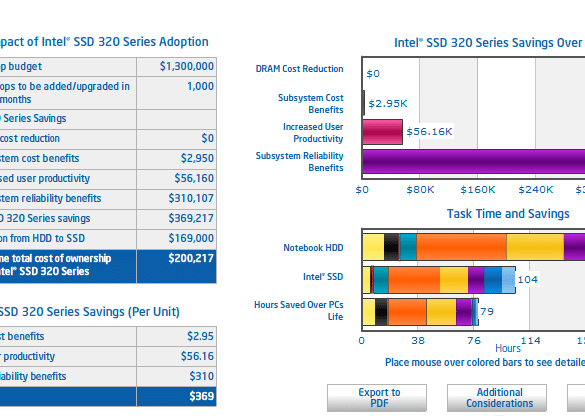
Task: Click the $56.16 per unit value
Action: (x=197, y=356)
